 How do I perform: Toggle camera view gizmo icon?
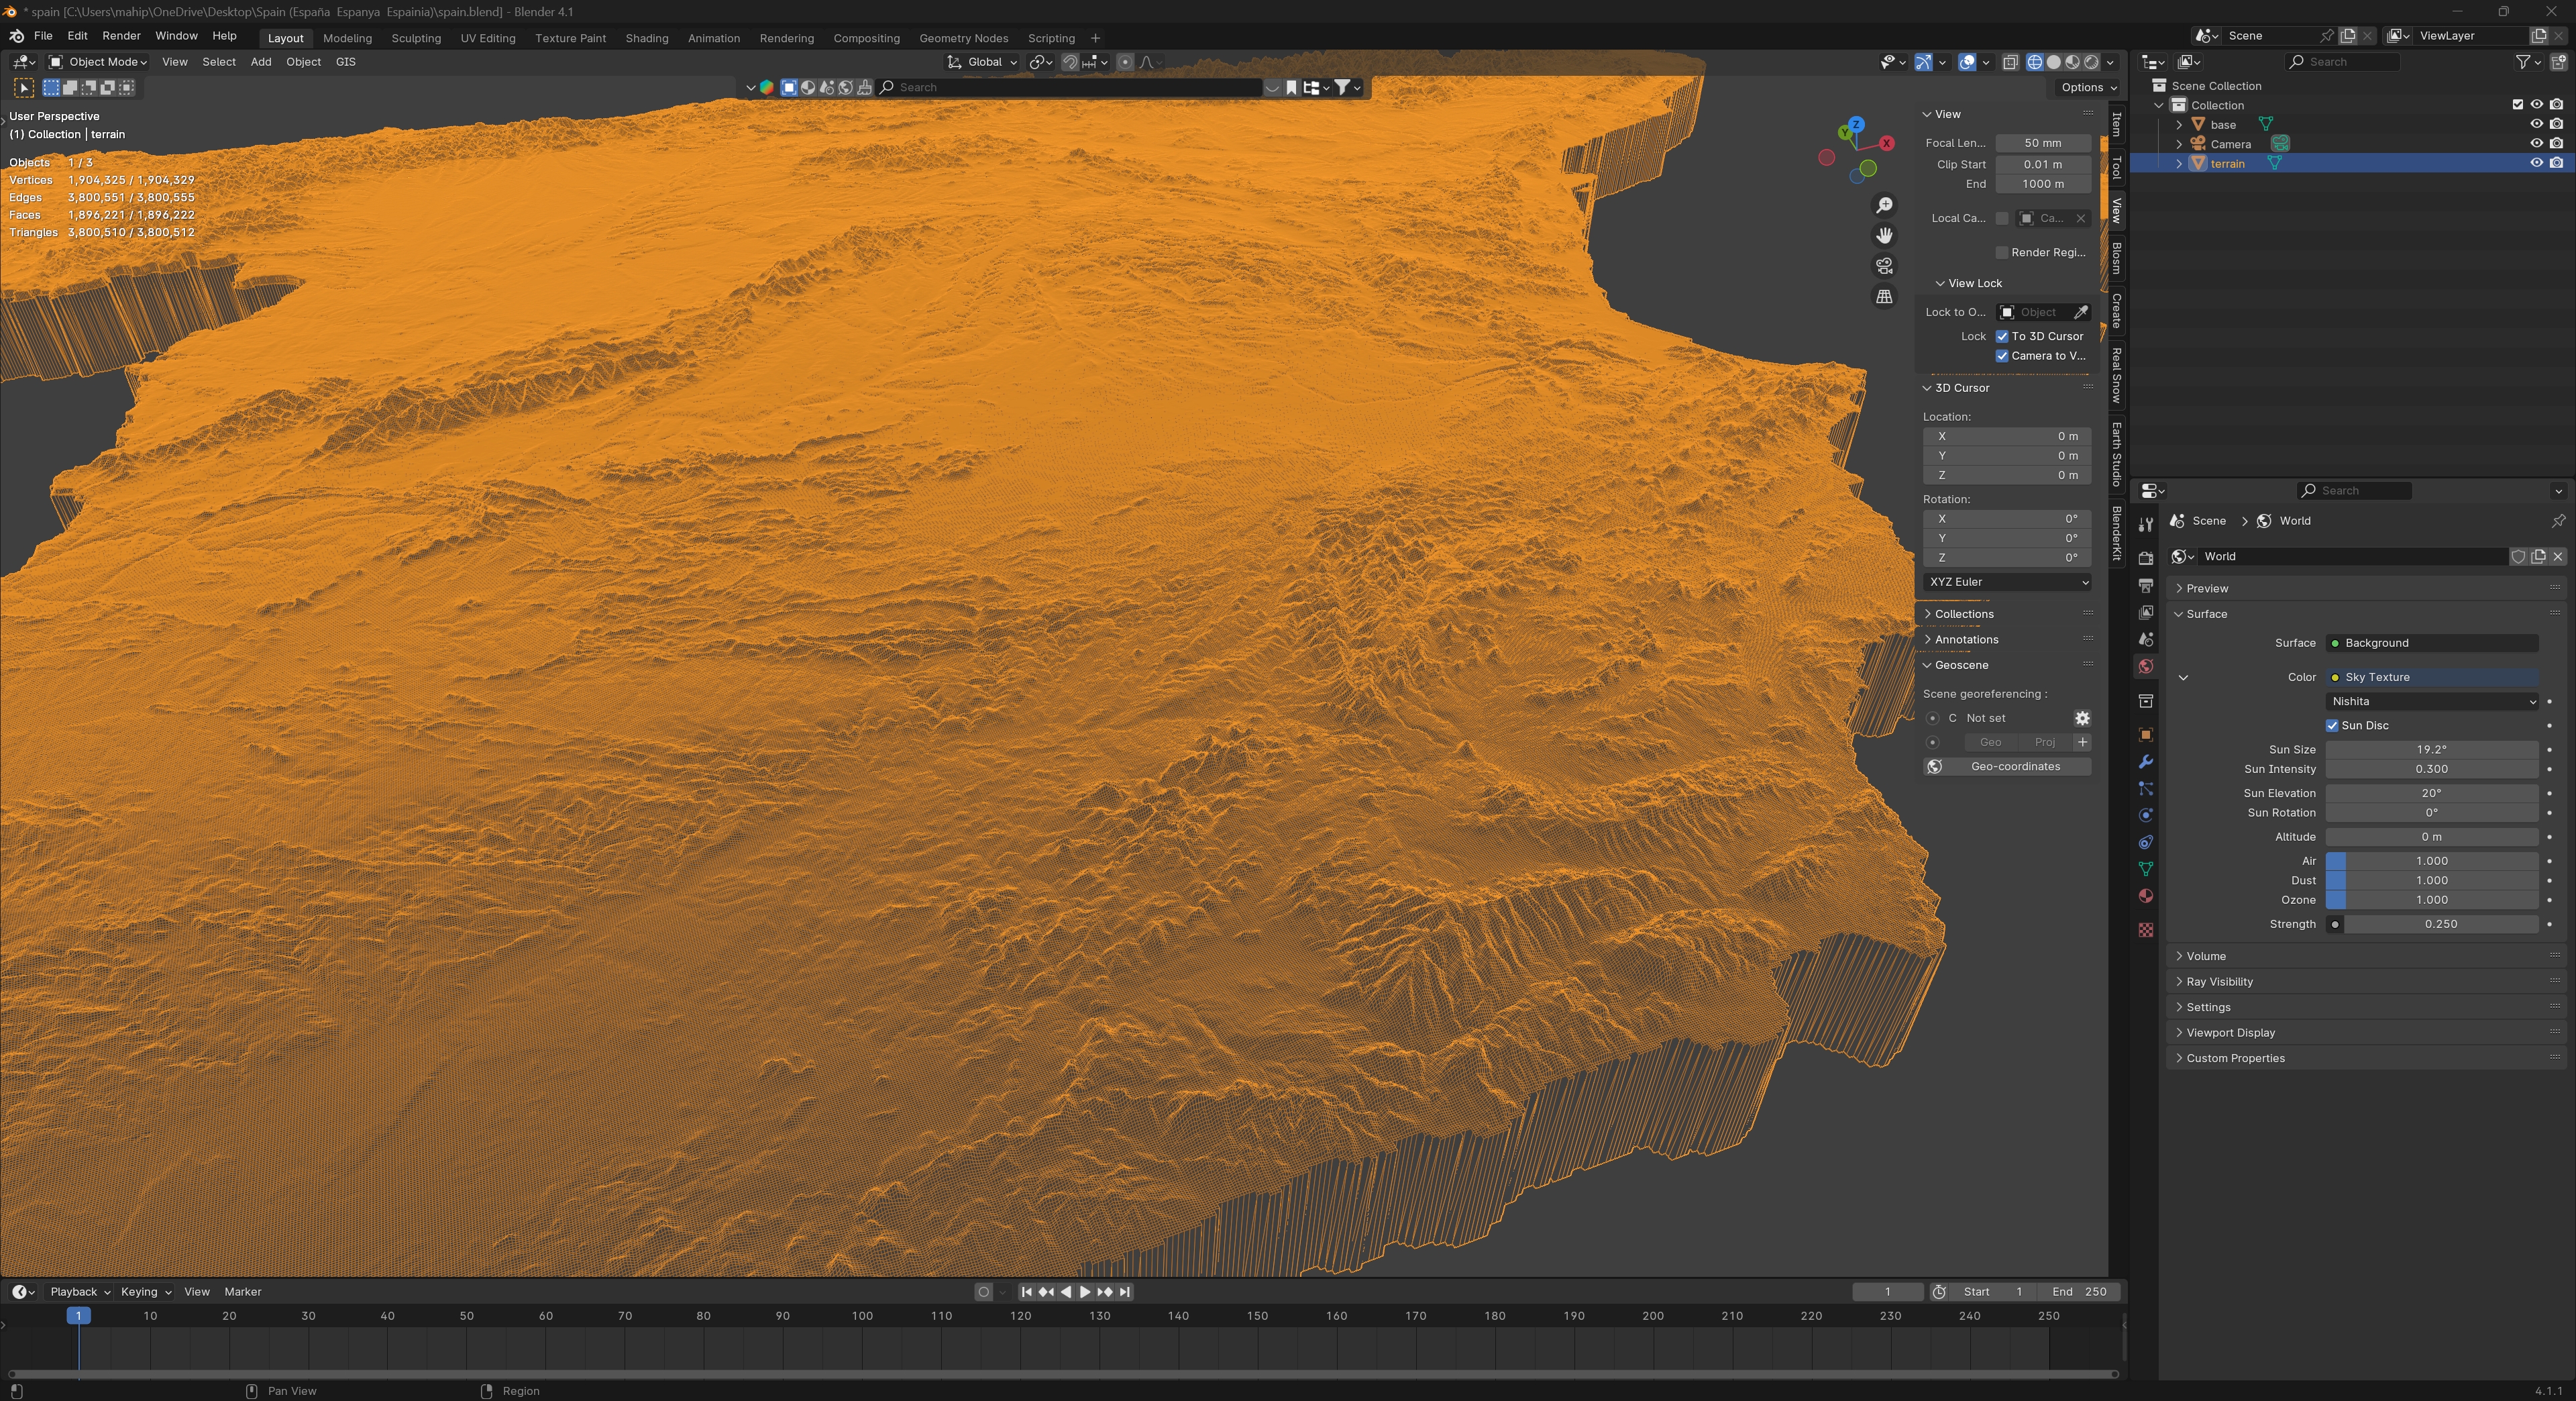click(x=1884, y=266)
